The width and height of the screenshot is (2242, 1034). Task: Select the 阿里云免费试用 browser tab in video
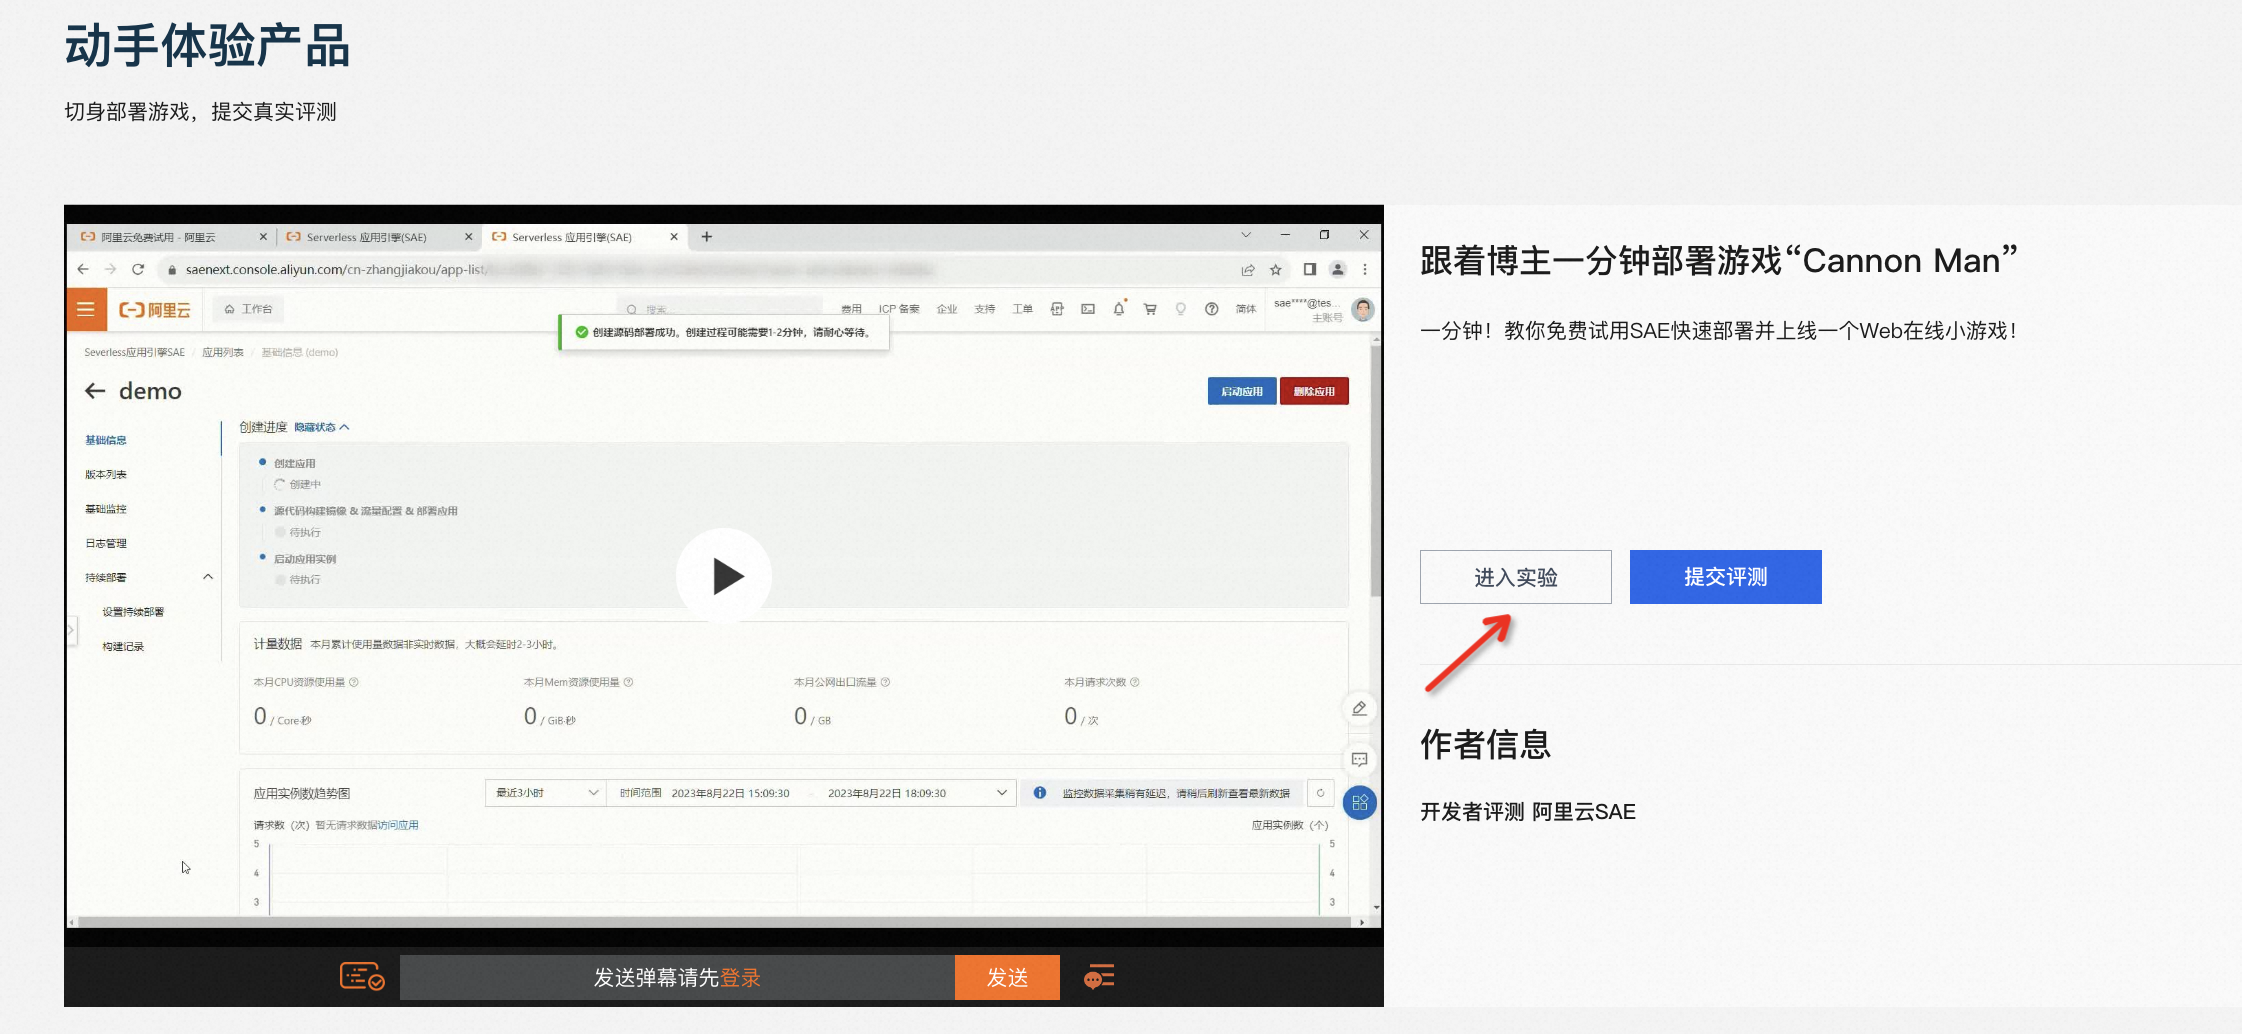173,237
